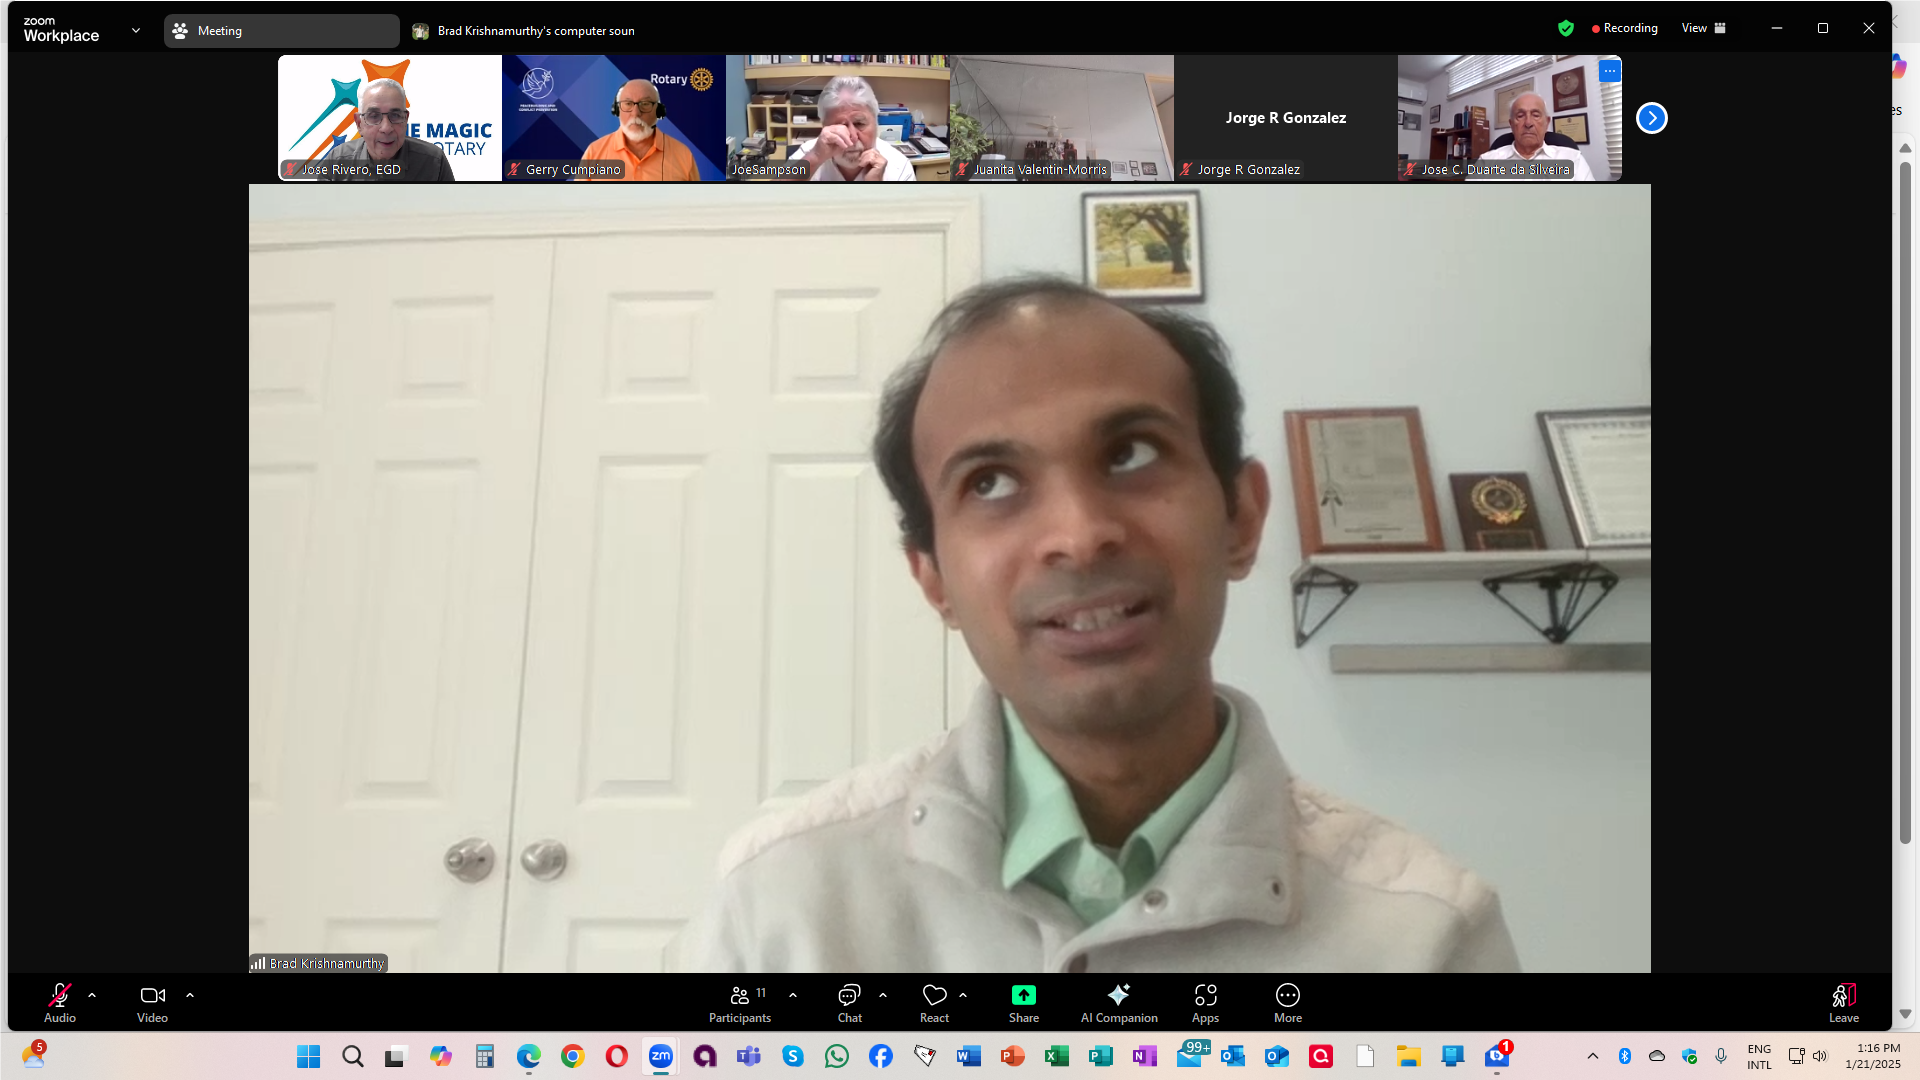Select the Meeting tab

click(x=280, y=31)
